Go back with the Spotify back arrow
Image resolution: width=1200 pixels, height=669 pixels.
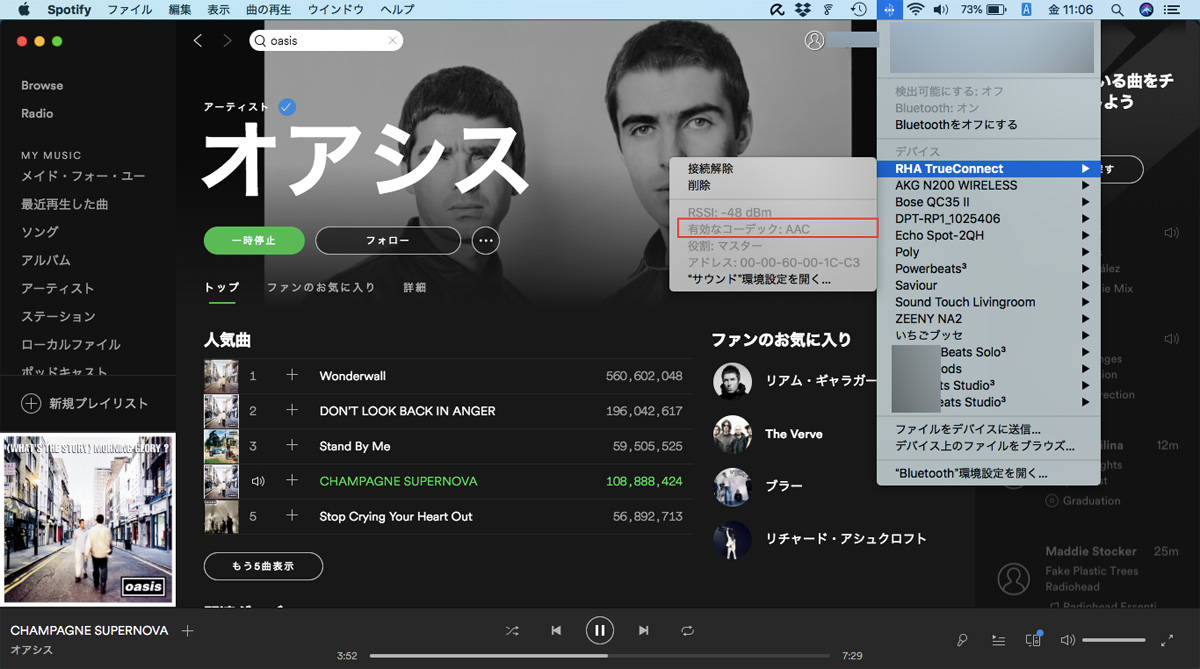(x=198, y=40)
